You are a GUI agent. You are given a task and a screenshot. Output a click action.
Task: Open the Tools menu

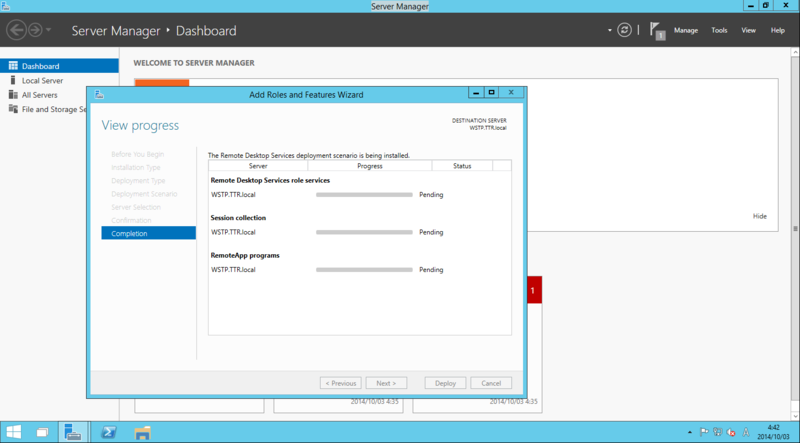[x=719, y=30]
